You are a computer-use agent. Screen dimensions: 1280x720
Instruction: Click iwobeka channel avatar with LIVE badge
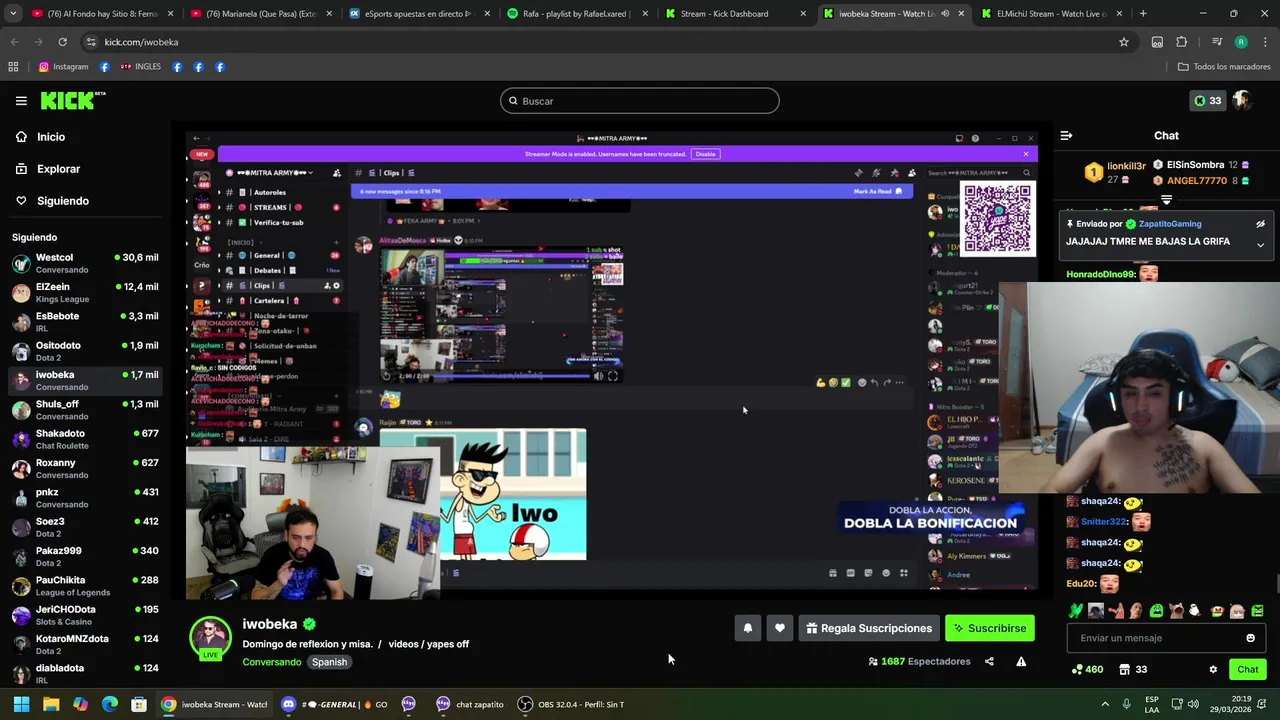click(x=210, y=637)
